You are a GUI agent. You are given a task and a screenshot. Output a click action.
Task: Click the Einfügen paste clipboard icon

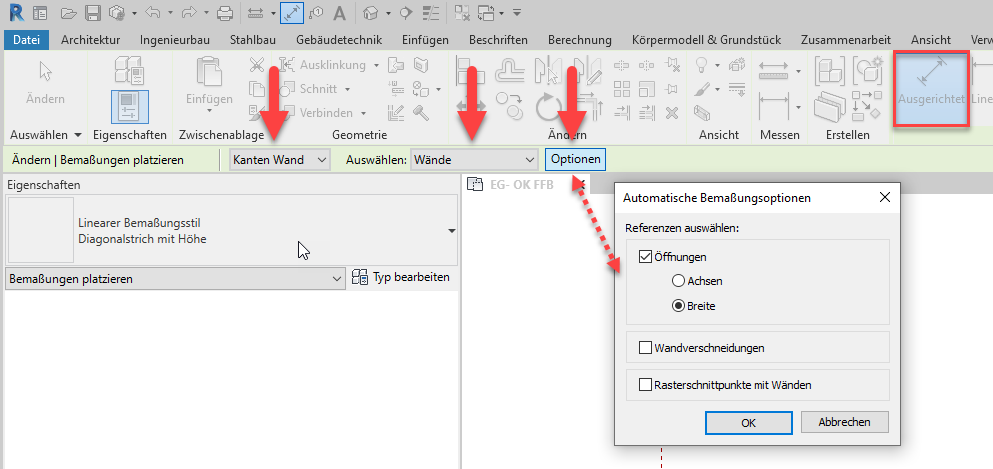pyautogui.click(x=209, y=84)
